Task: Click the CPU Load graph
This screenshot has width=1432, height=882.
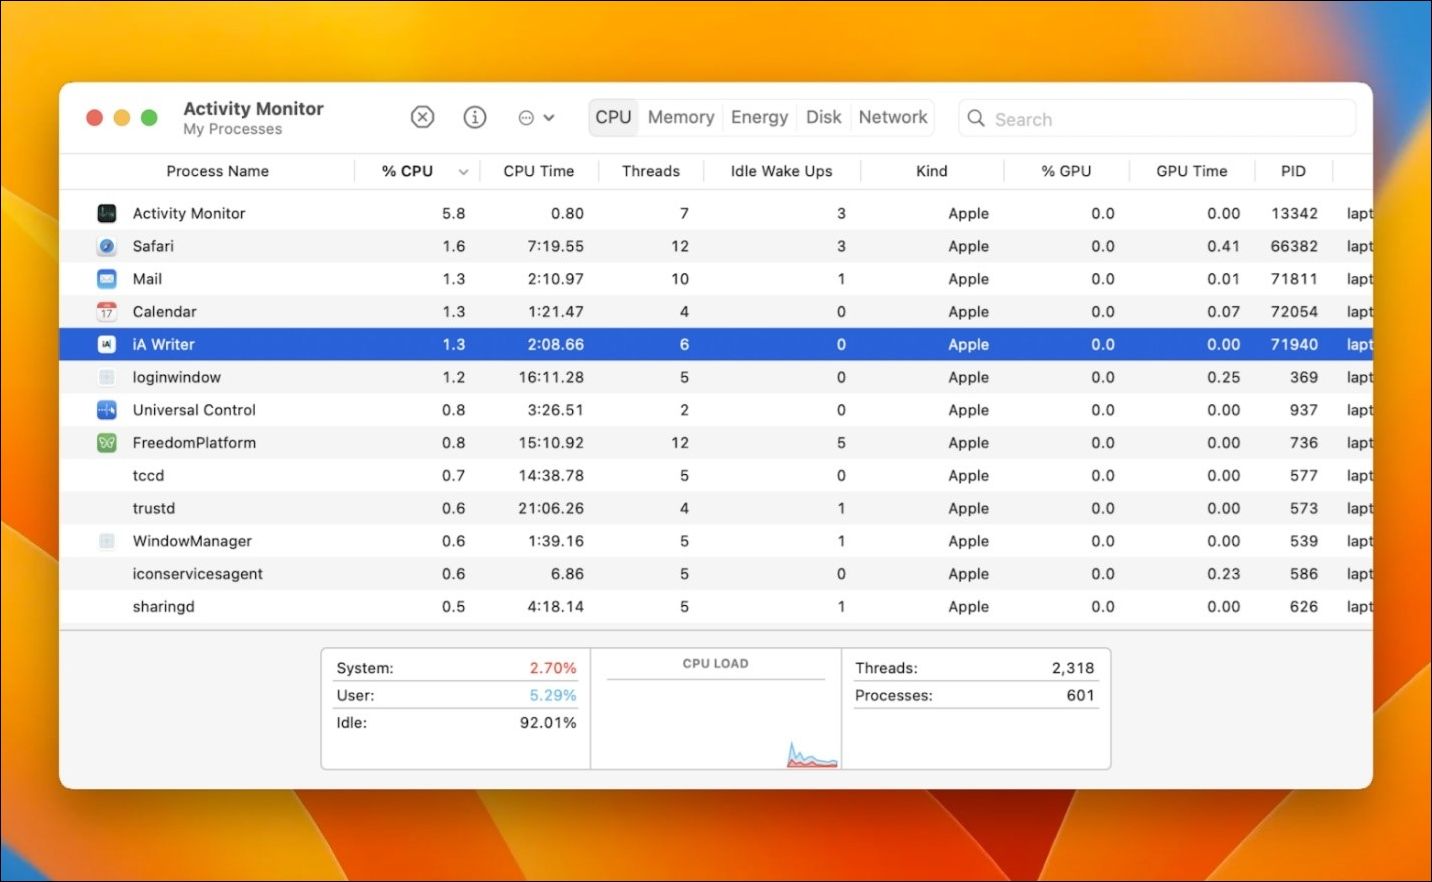Action: coord(716,718)
